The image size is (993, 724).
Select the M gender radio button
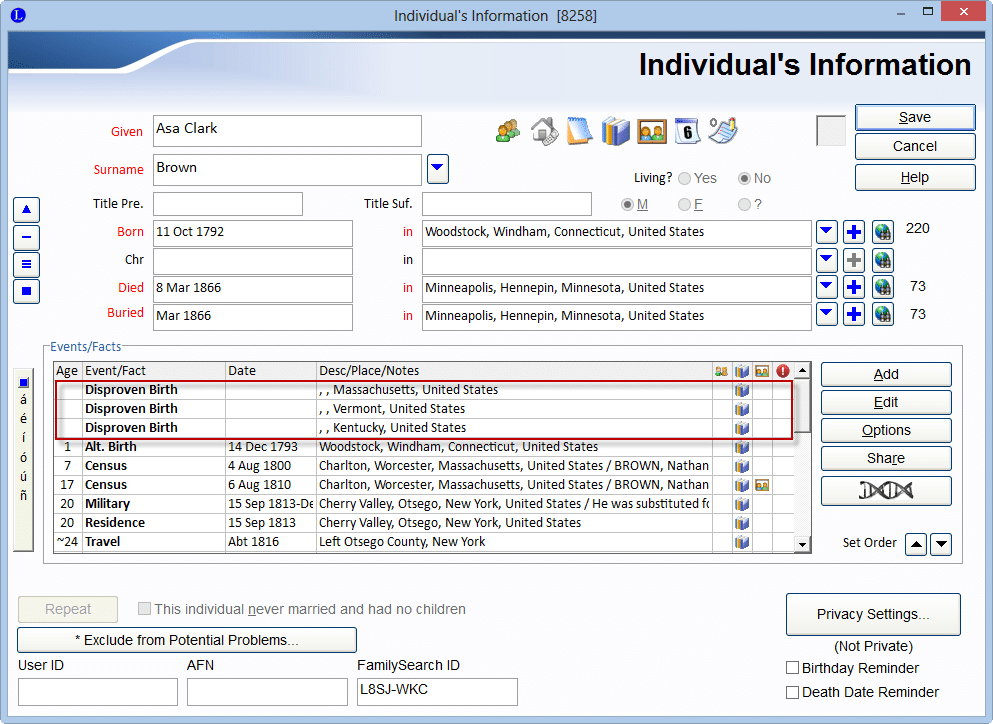click(627, 205)
